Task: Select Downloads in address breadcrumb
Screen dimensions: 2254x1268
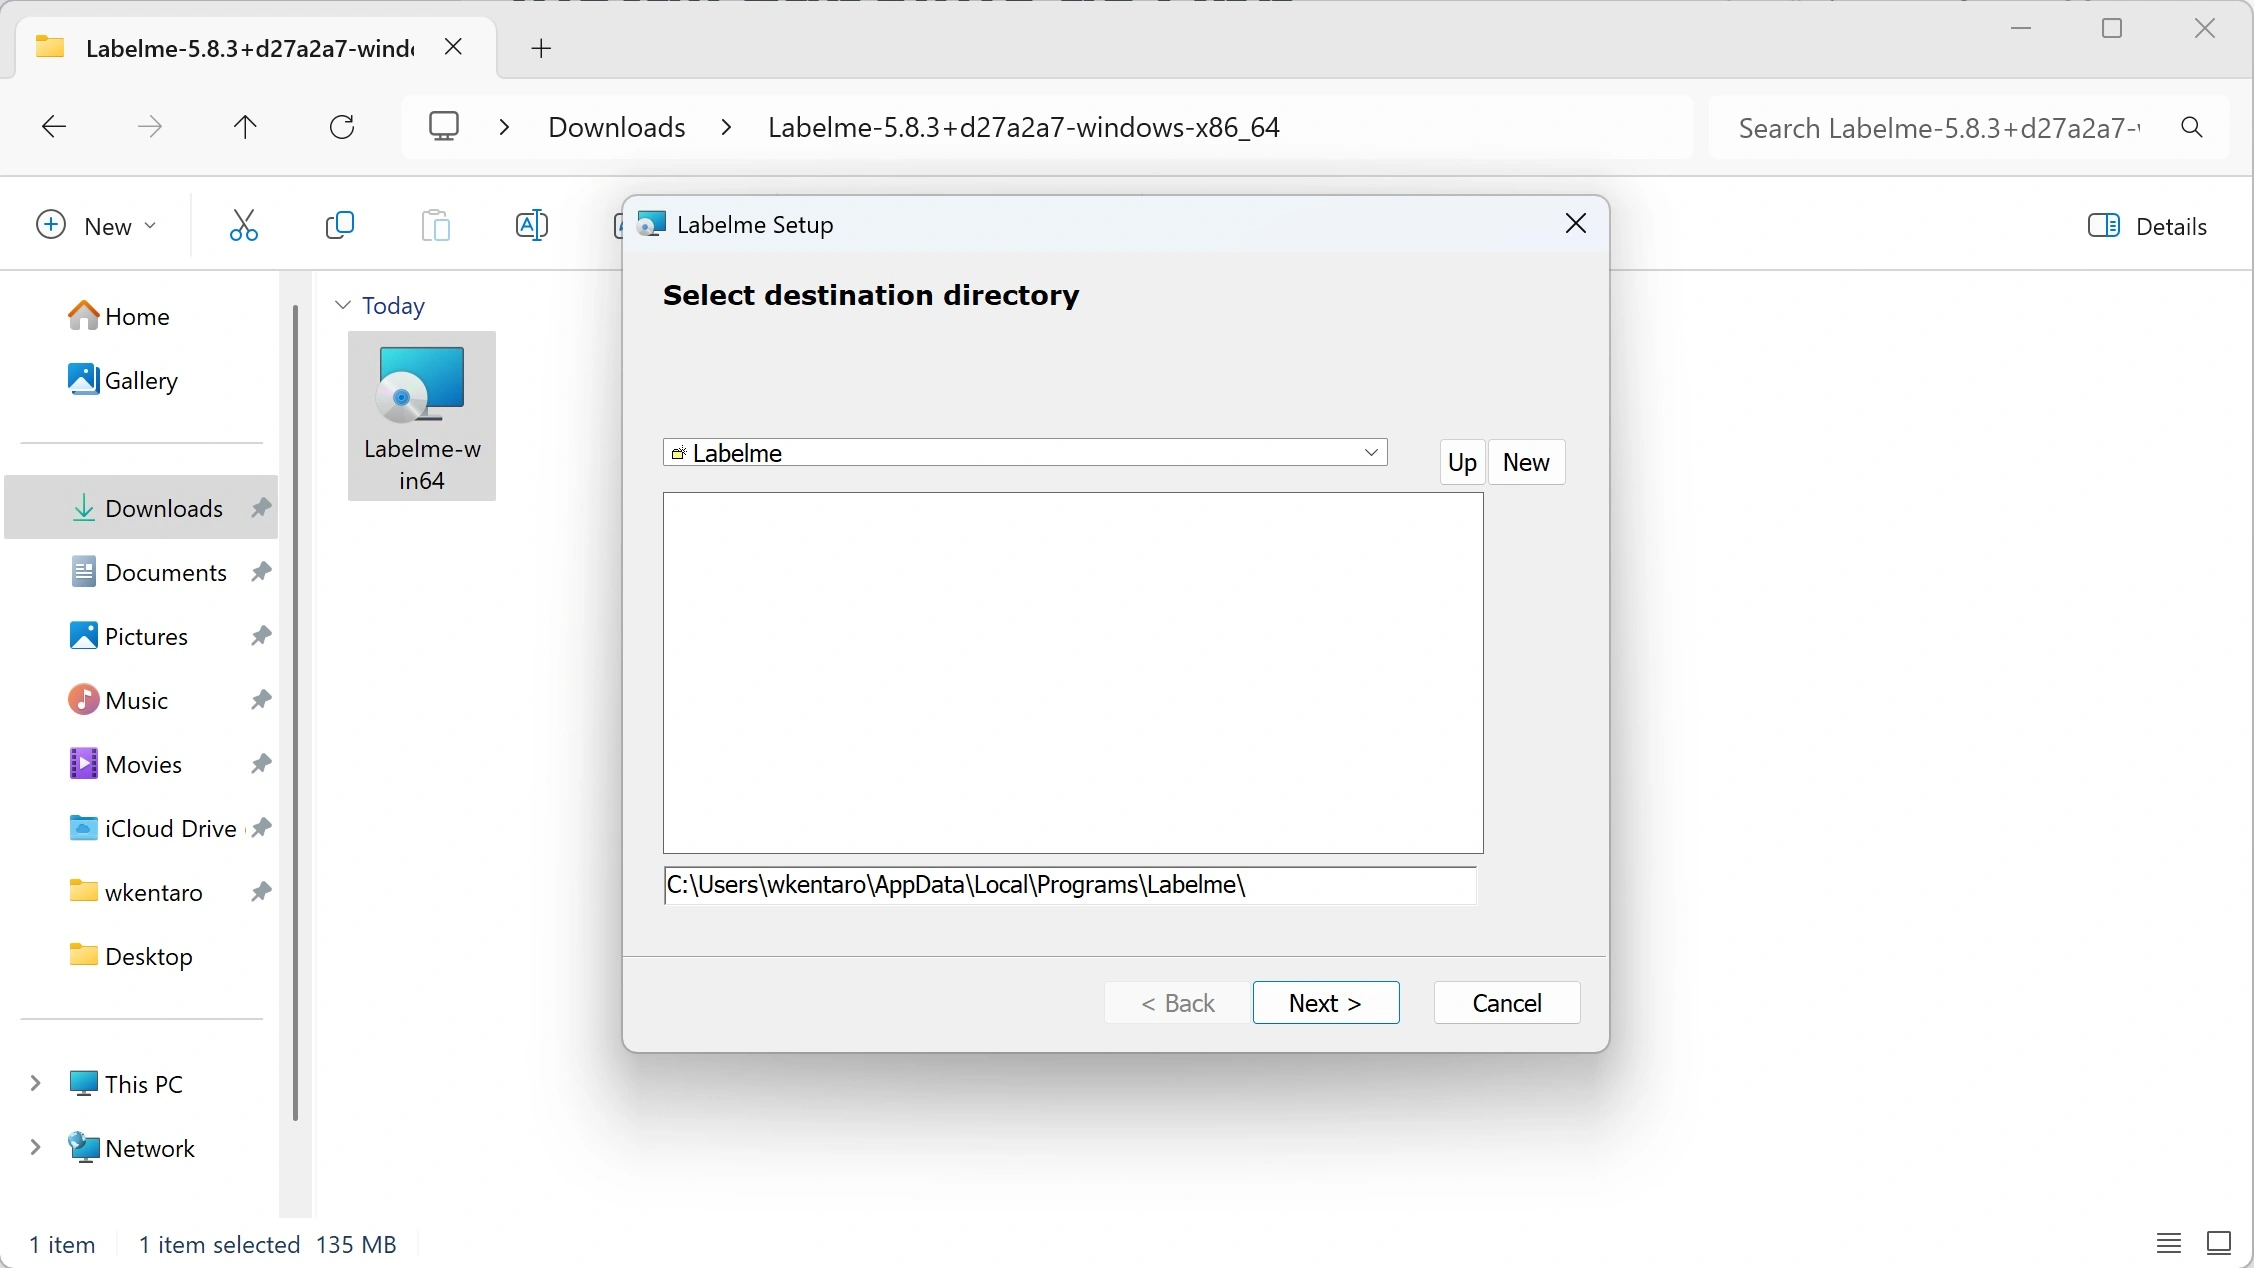Action: (x=617, y=127)
